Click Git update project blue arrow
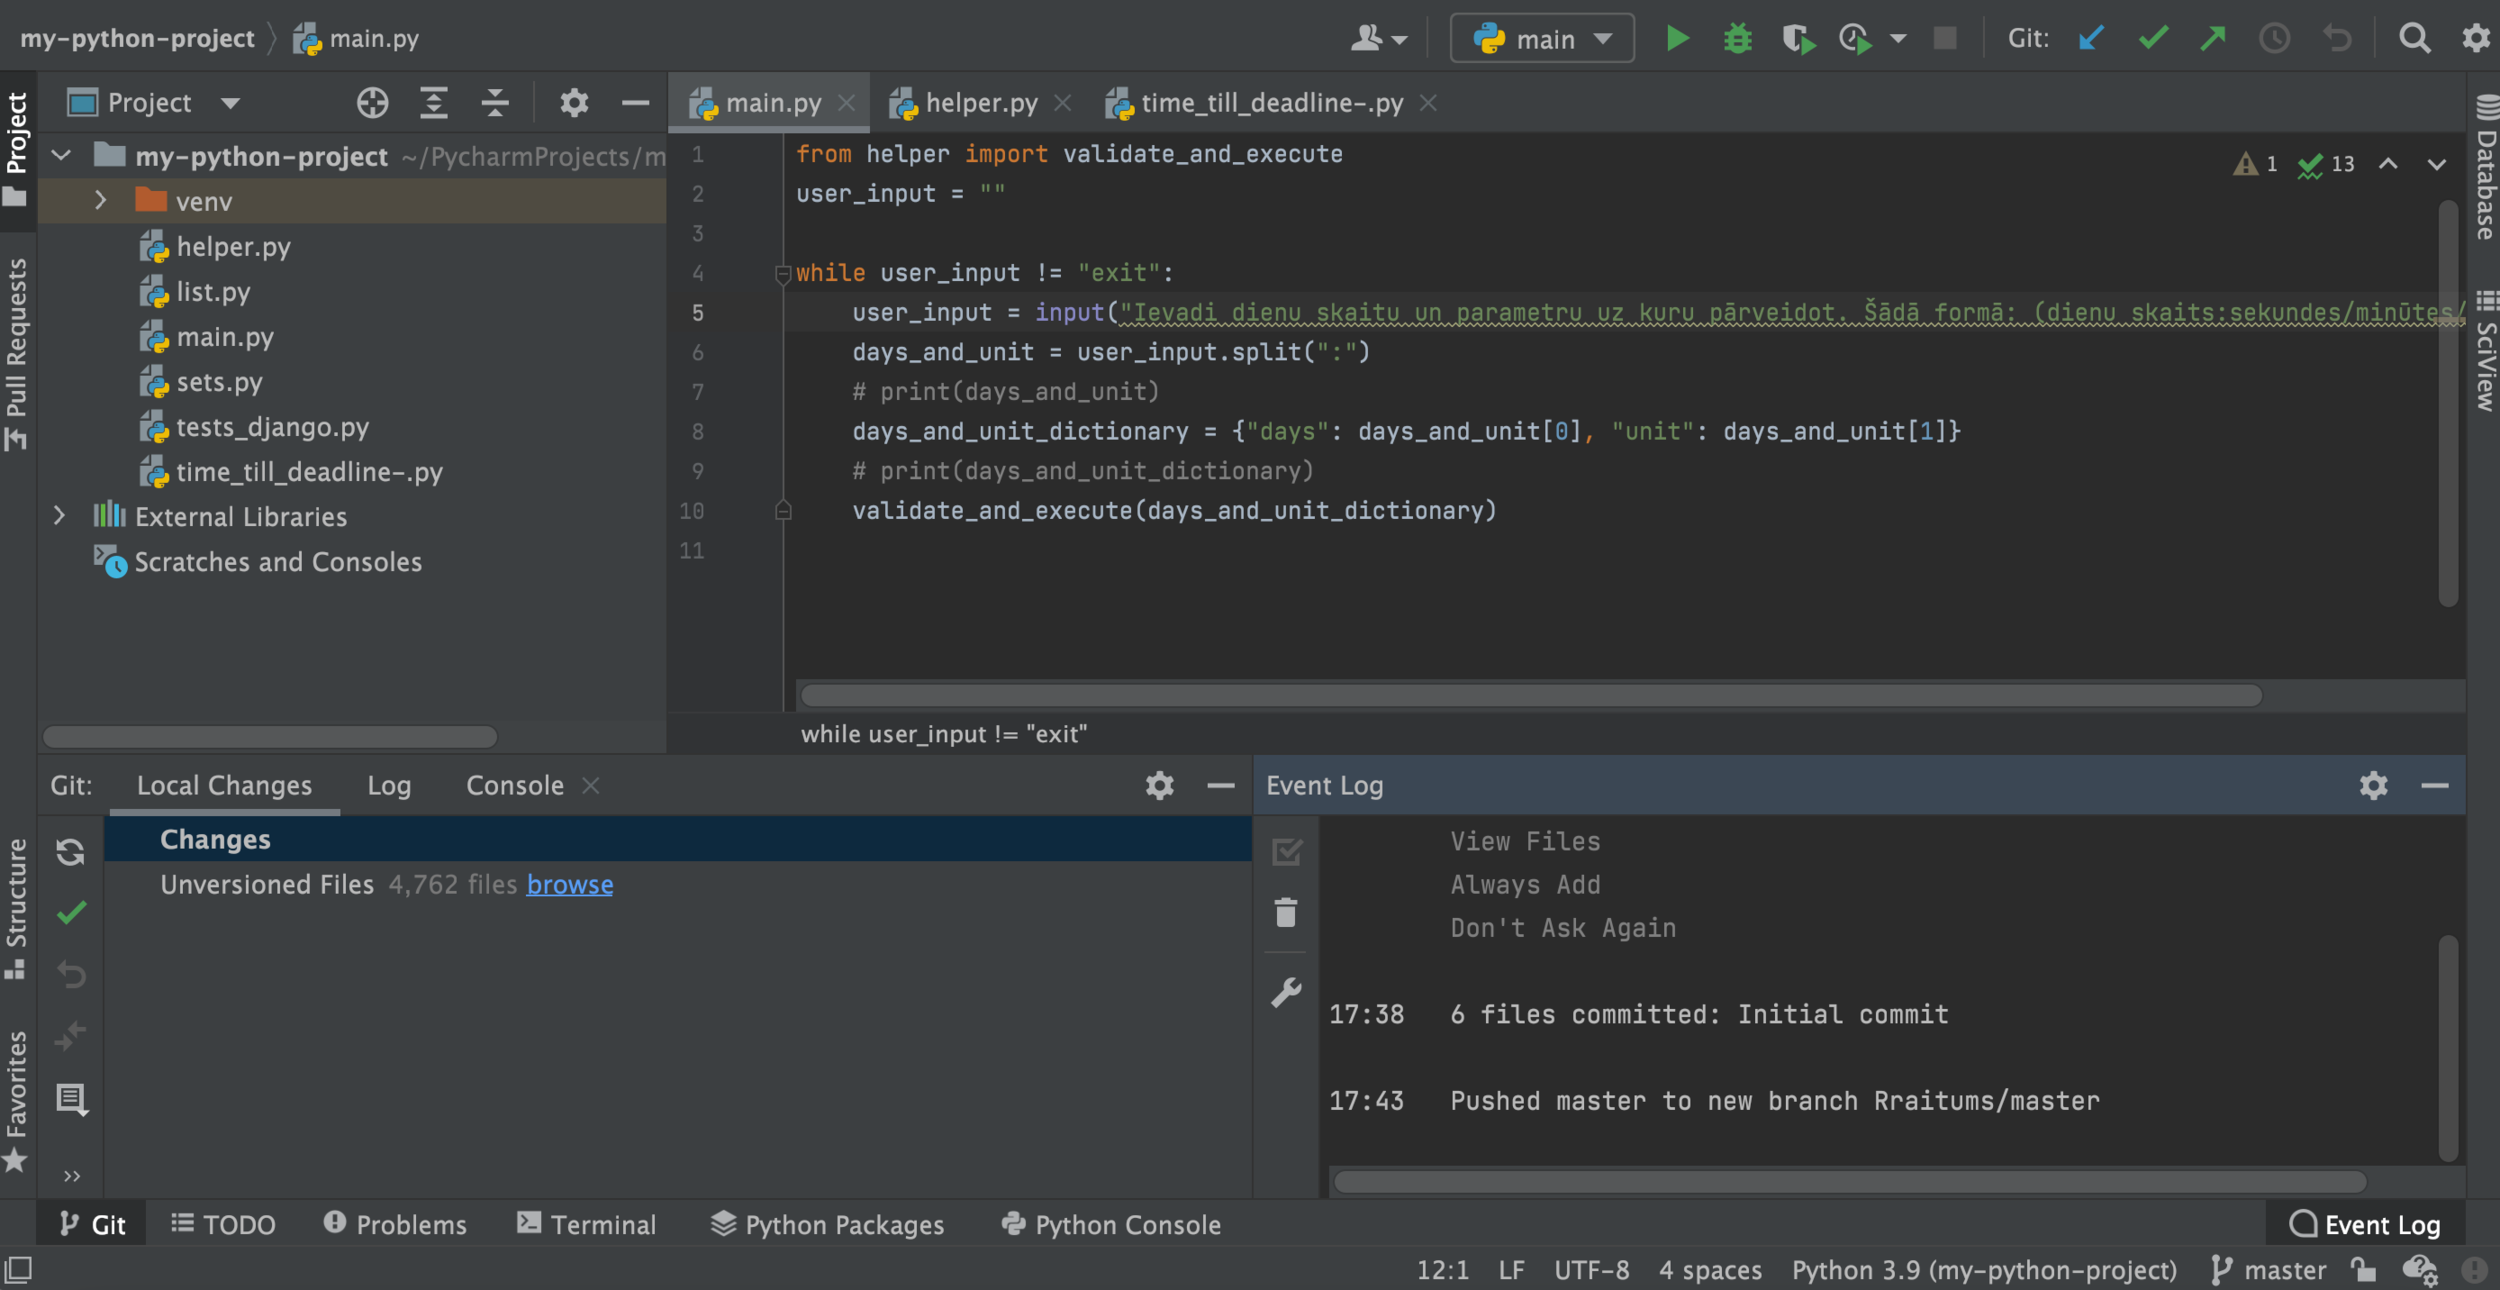Screen dimensions: 2500x1290 pyautogui.click(x=2090, y=39)
